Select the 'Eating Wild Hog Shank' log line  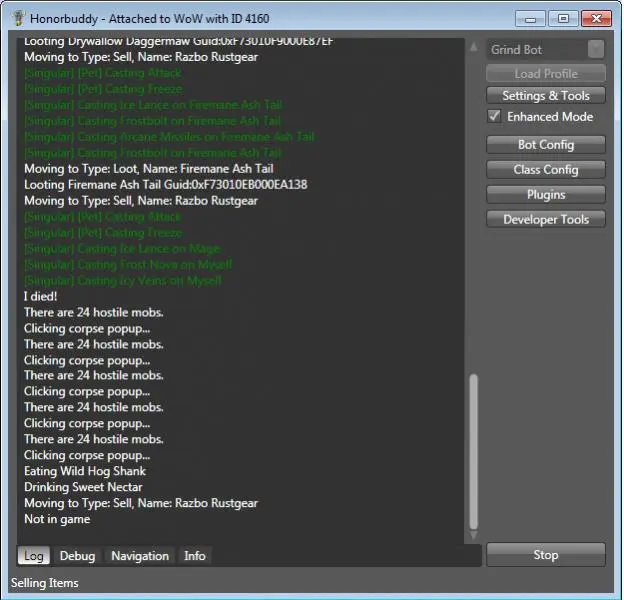pos(85,471)
